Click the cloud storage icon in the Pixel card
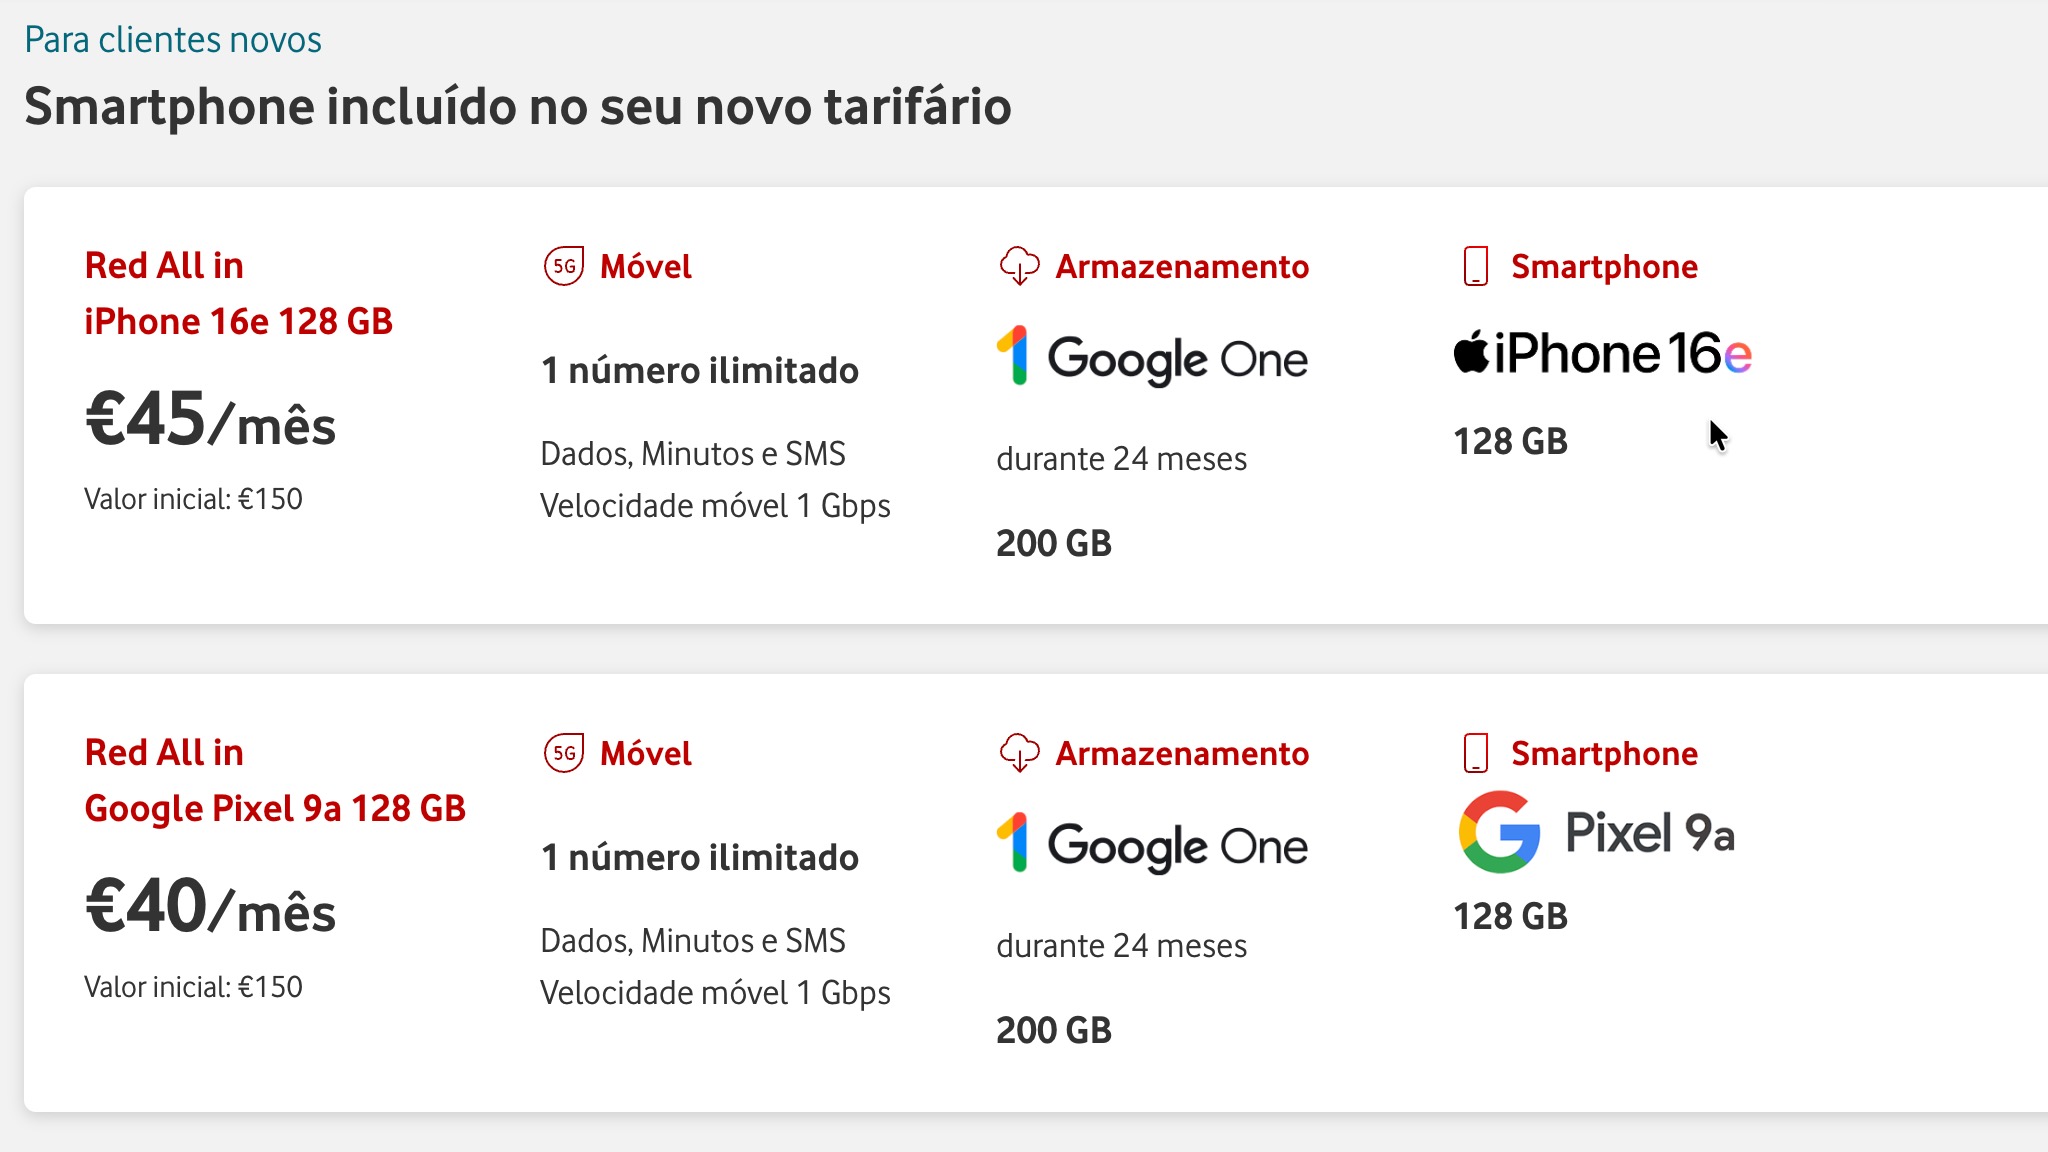 [x=1019, y=753]
